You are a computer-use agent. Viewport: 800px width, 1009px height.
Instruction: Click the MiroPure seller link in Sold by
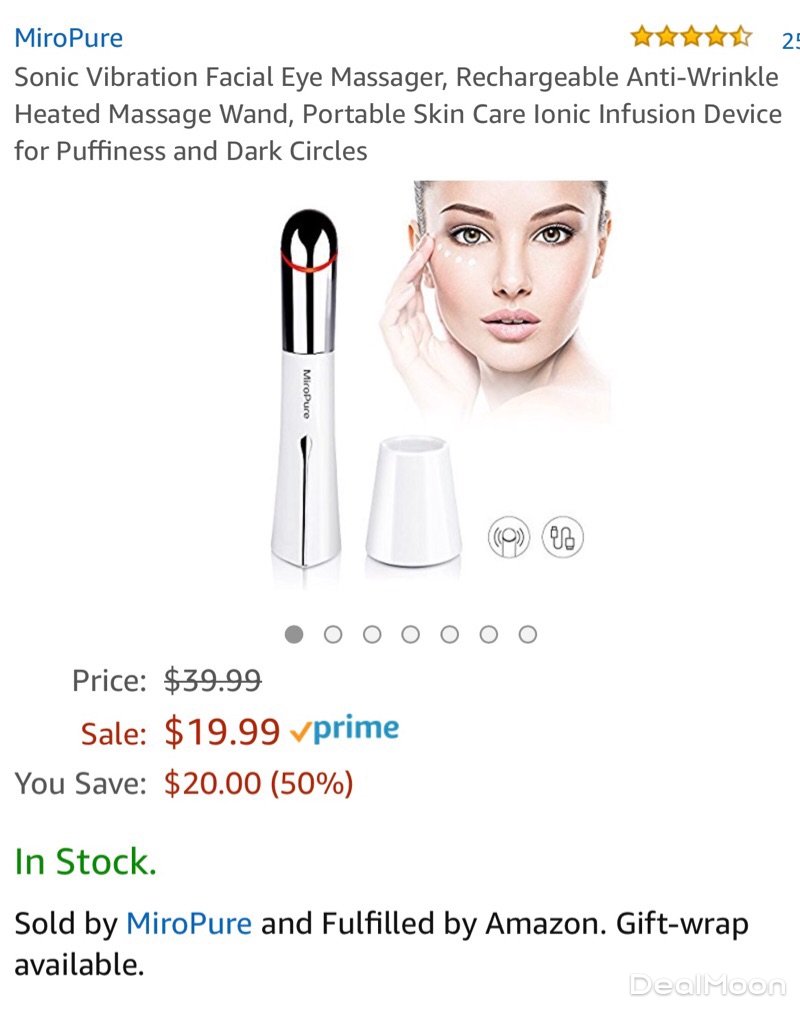[x=189, y=923]
